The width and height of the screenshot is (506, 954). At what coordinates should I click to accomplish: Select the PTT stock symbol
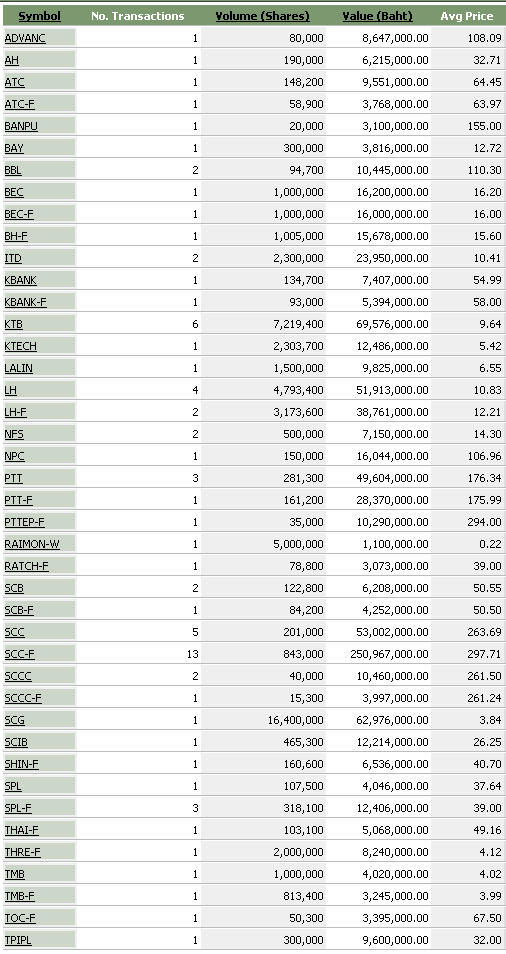point(13,478)
